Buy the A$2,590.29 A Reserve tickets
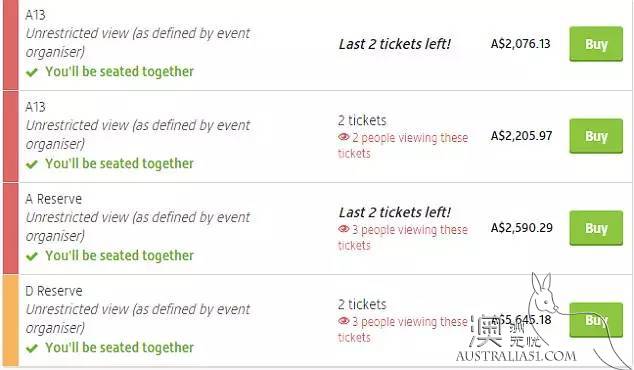 click(x=596, y=228)
